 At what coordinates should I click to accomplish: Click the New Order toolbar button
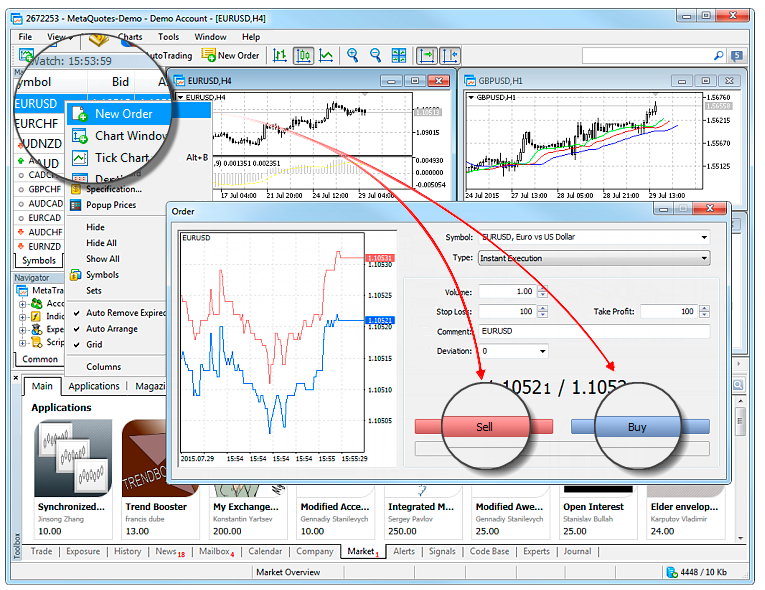(231, 56)
